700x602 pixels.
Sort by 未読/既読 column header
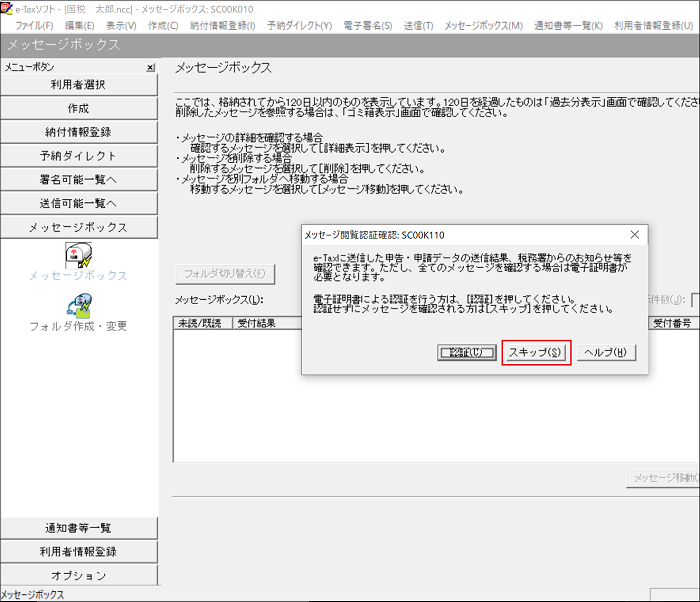[203, 323]
